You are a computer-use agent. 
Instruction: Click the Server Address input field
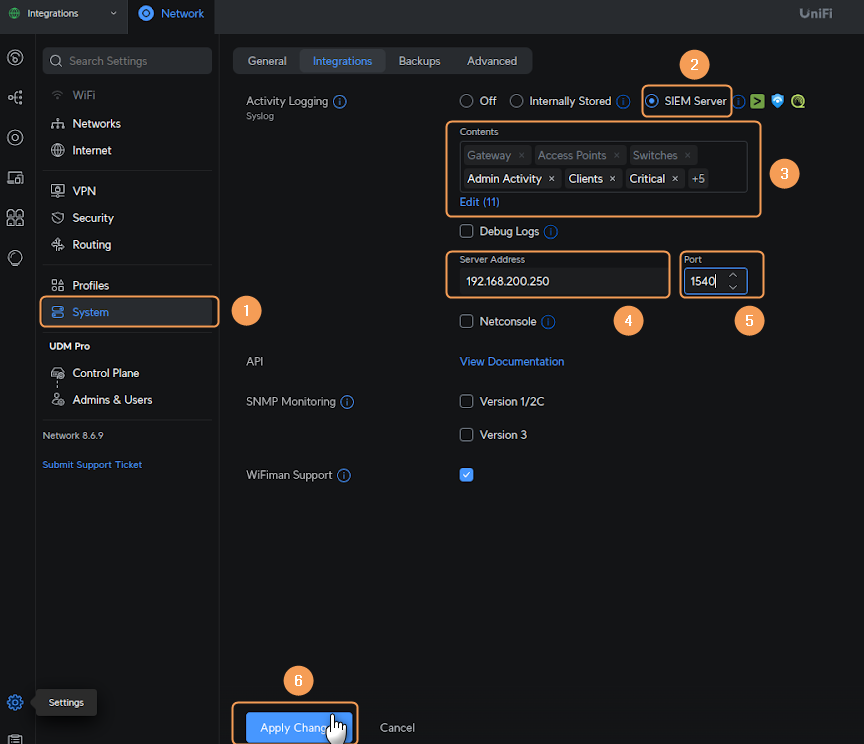[x=558, y=281]
